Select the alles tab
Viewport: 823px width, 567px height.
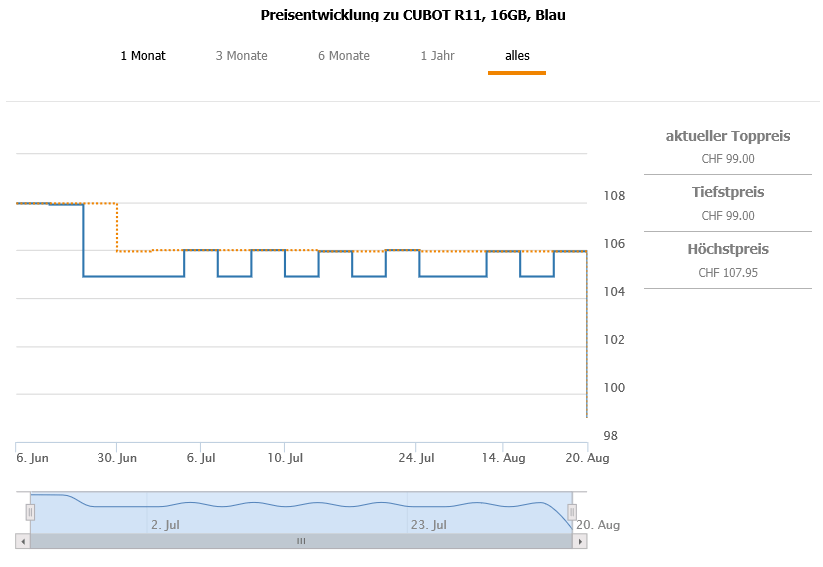(517, 56)
